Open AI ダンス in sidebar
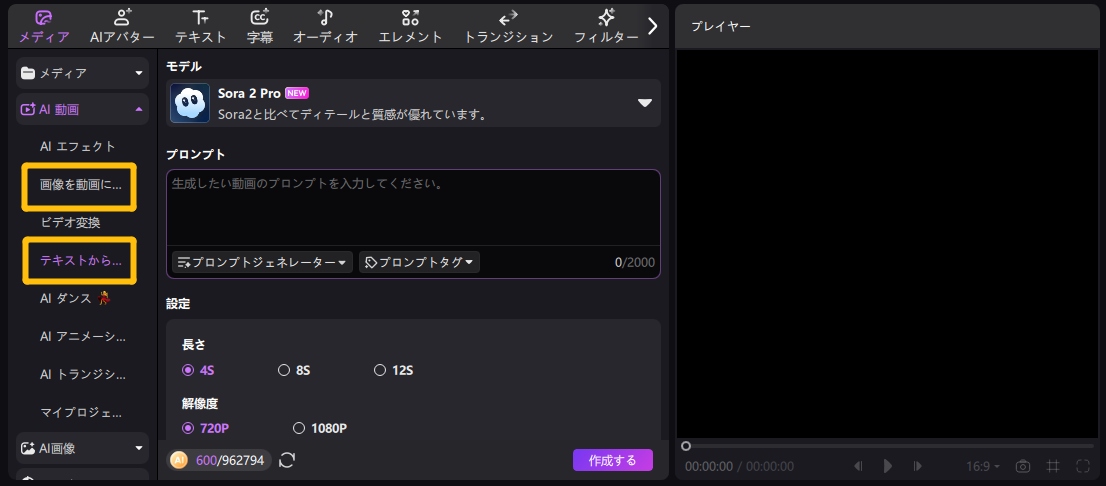The width and height of the screenshot is (1106, 486). pyautogui.click(x=76, y=298)
